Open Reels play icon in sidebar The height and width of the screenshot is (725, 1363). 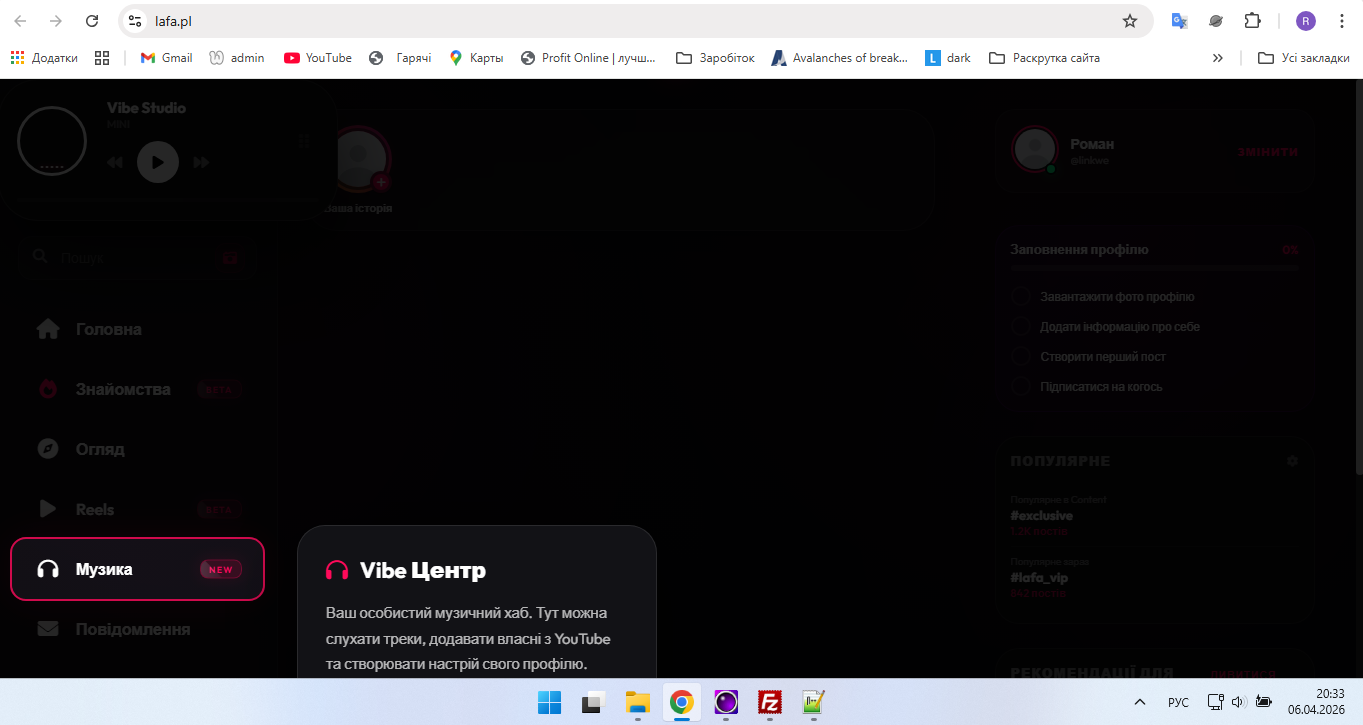(48, 509)
